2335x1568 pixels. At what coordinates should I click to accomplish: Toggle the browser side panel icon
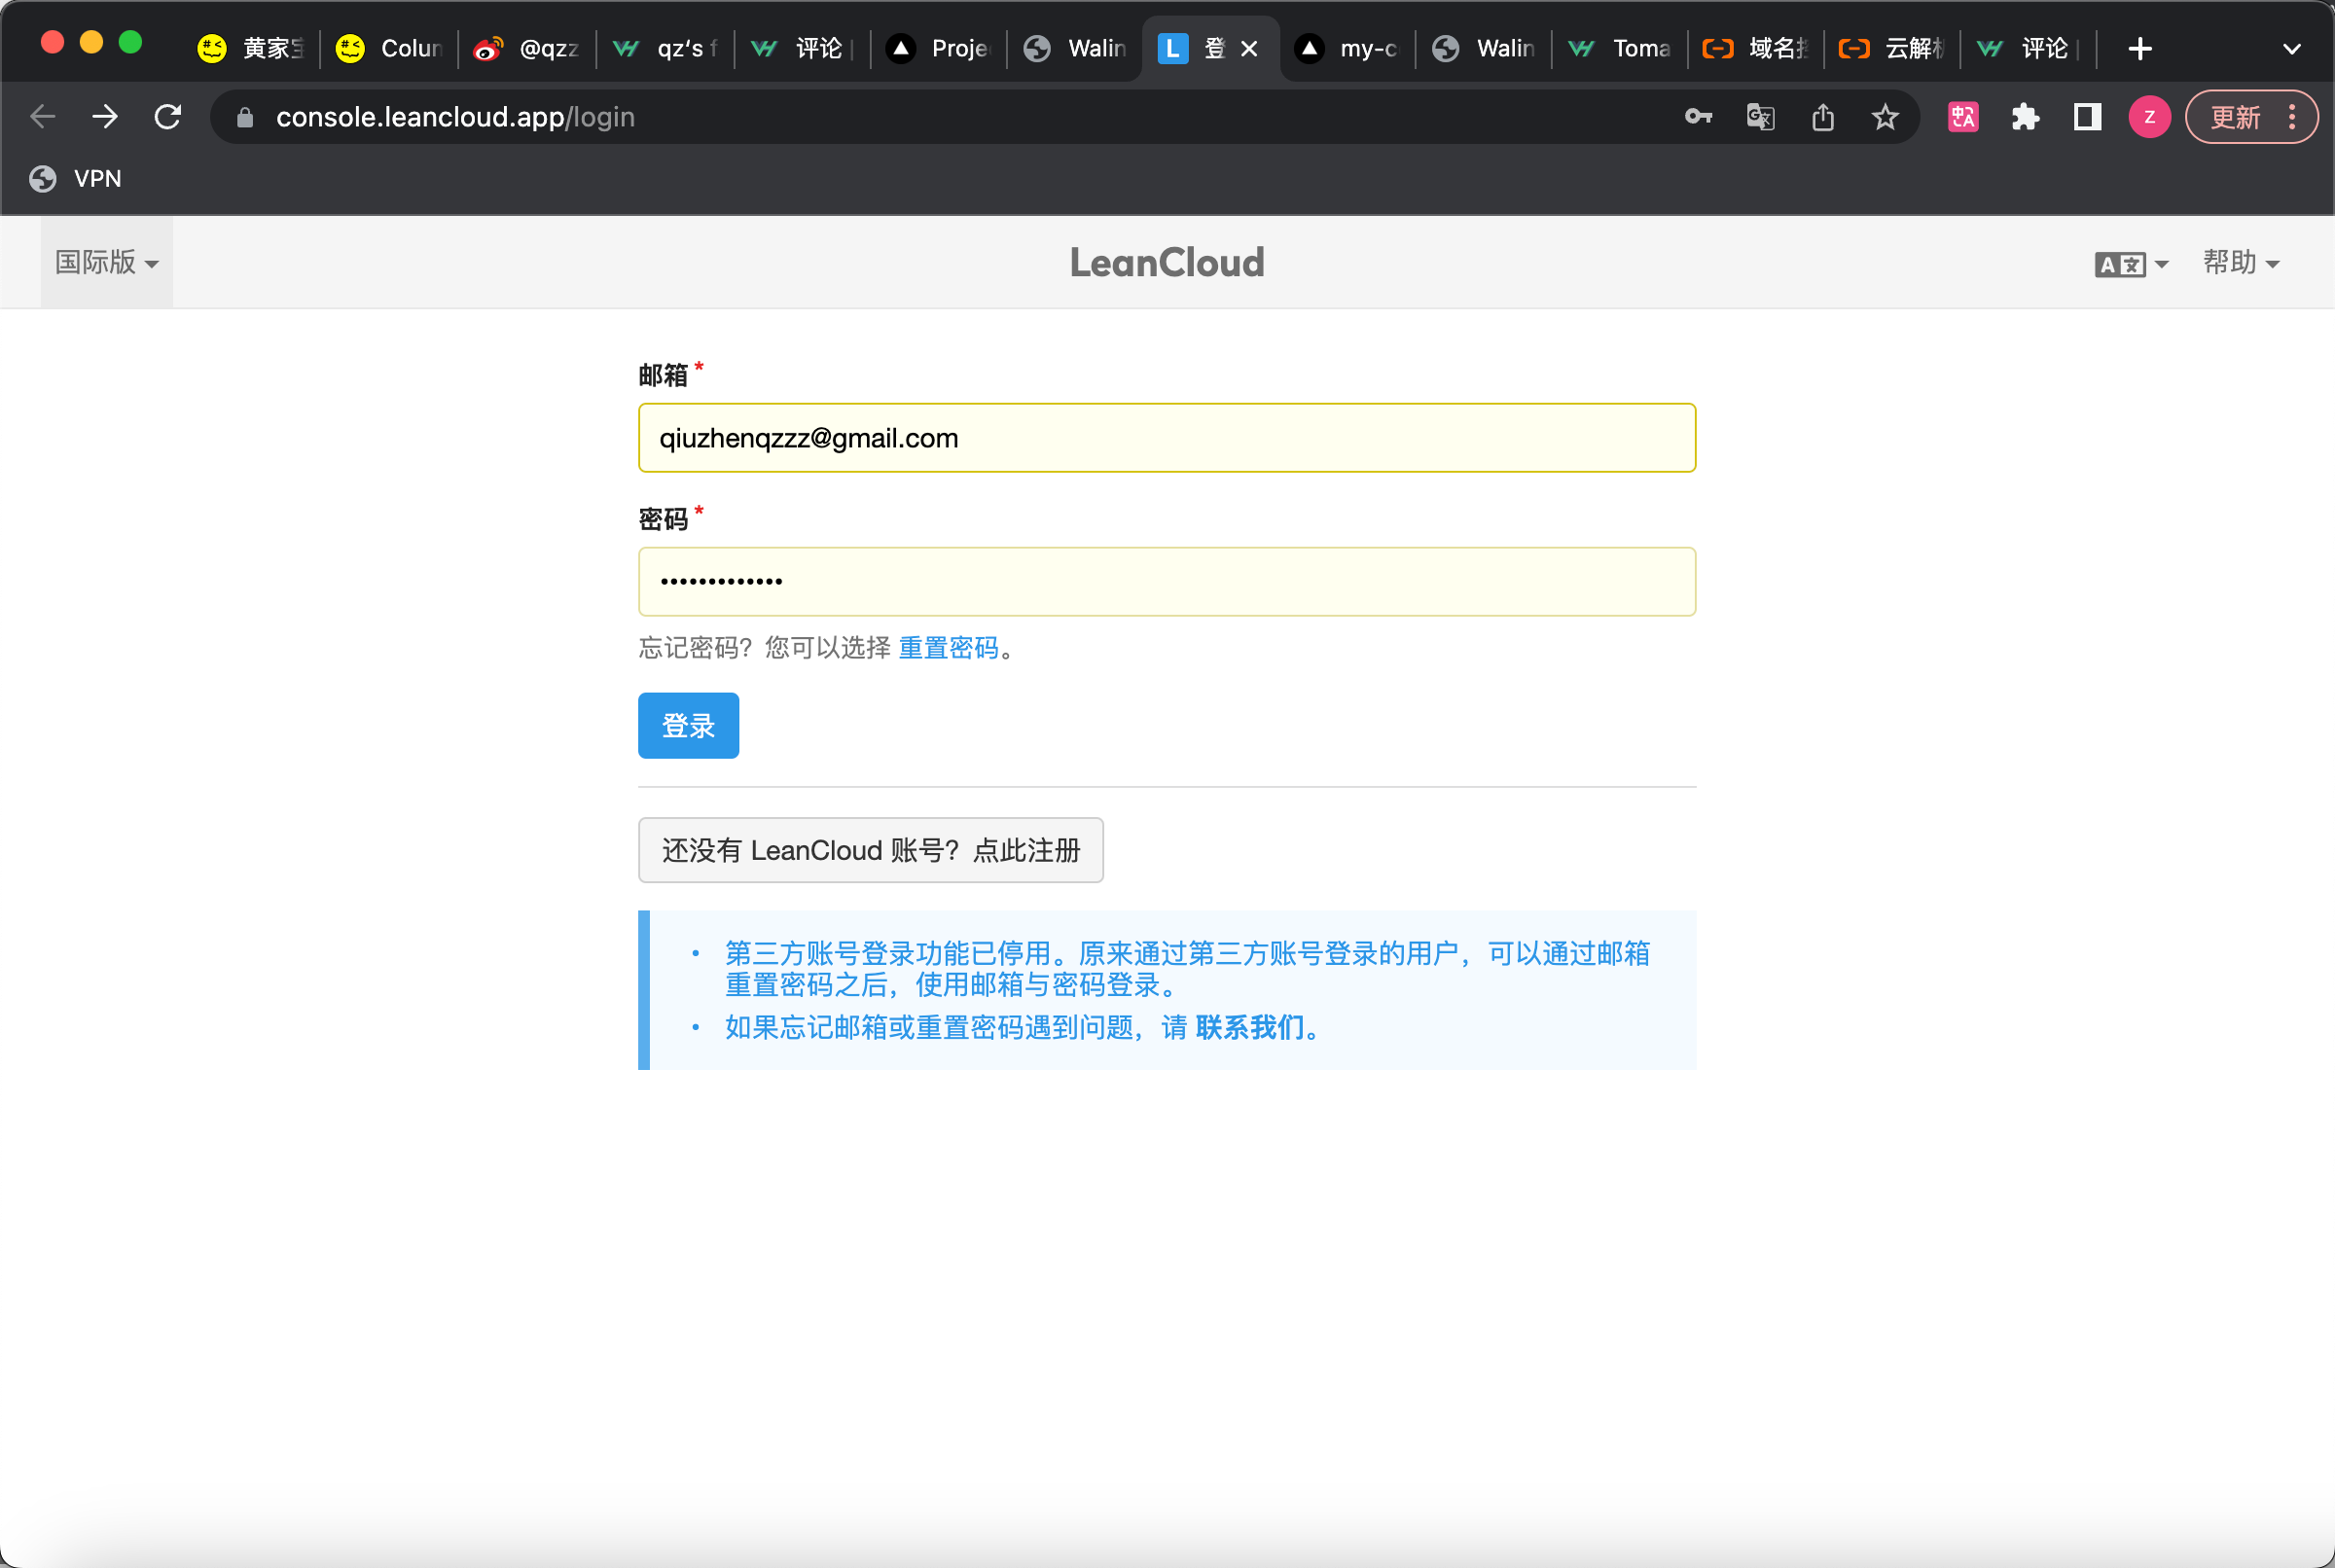2087,117
